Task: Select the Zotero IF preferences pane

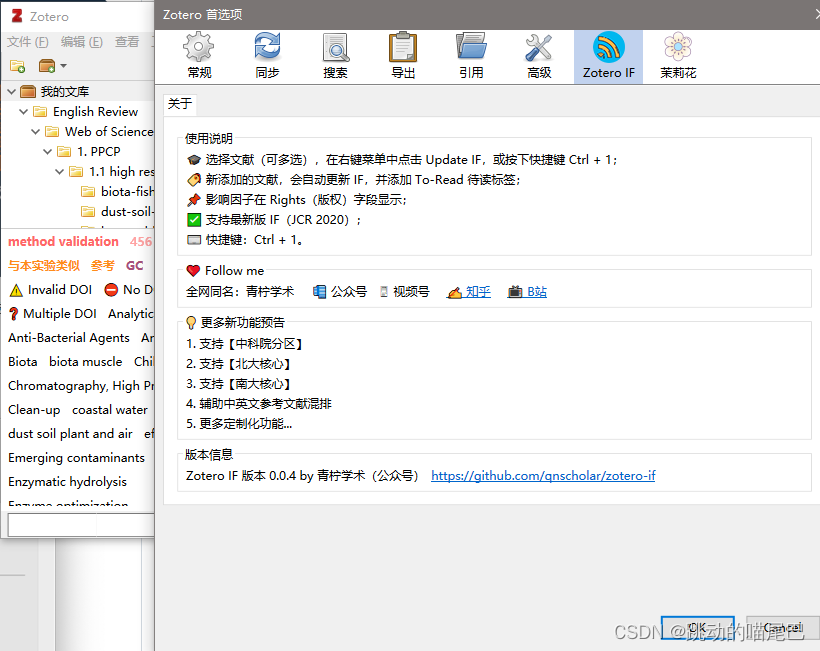Action: click(x=608, y=56)
